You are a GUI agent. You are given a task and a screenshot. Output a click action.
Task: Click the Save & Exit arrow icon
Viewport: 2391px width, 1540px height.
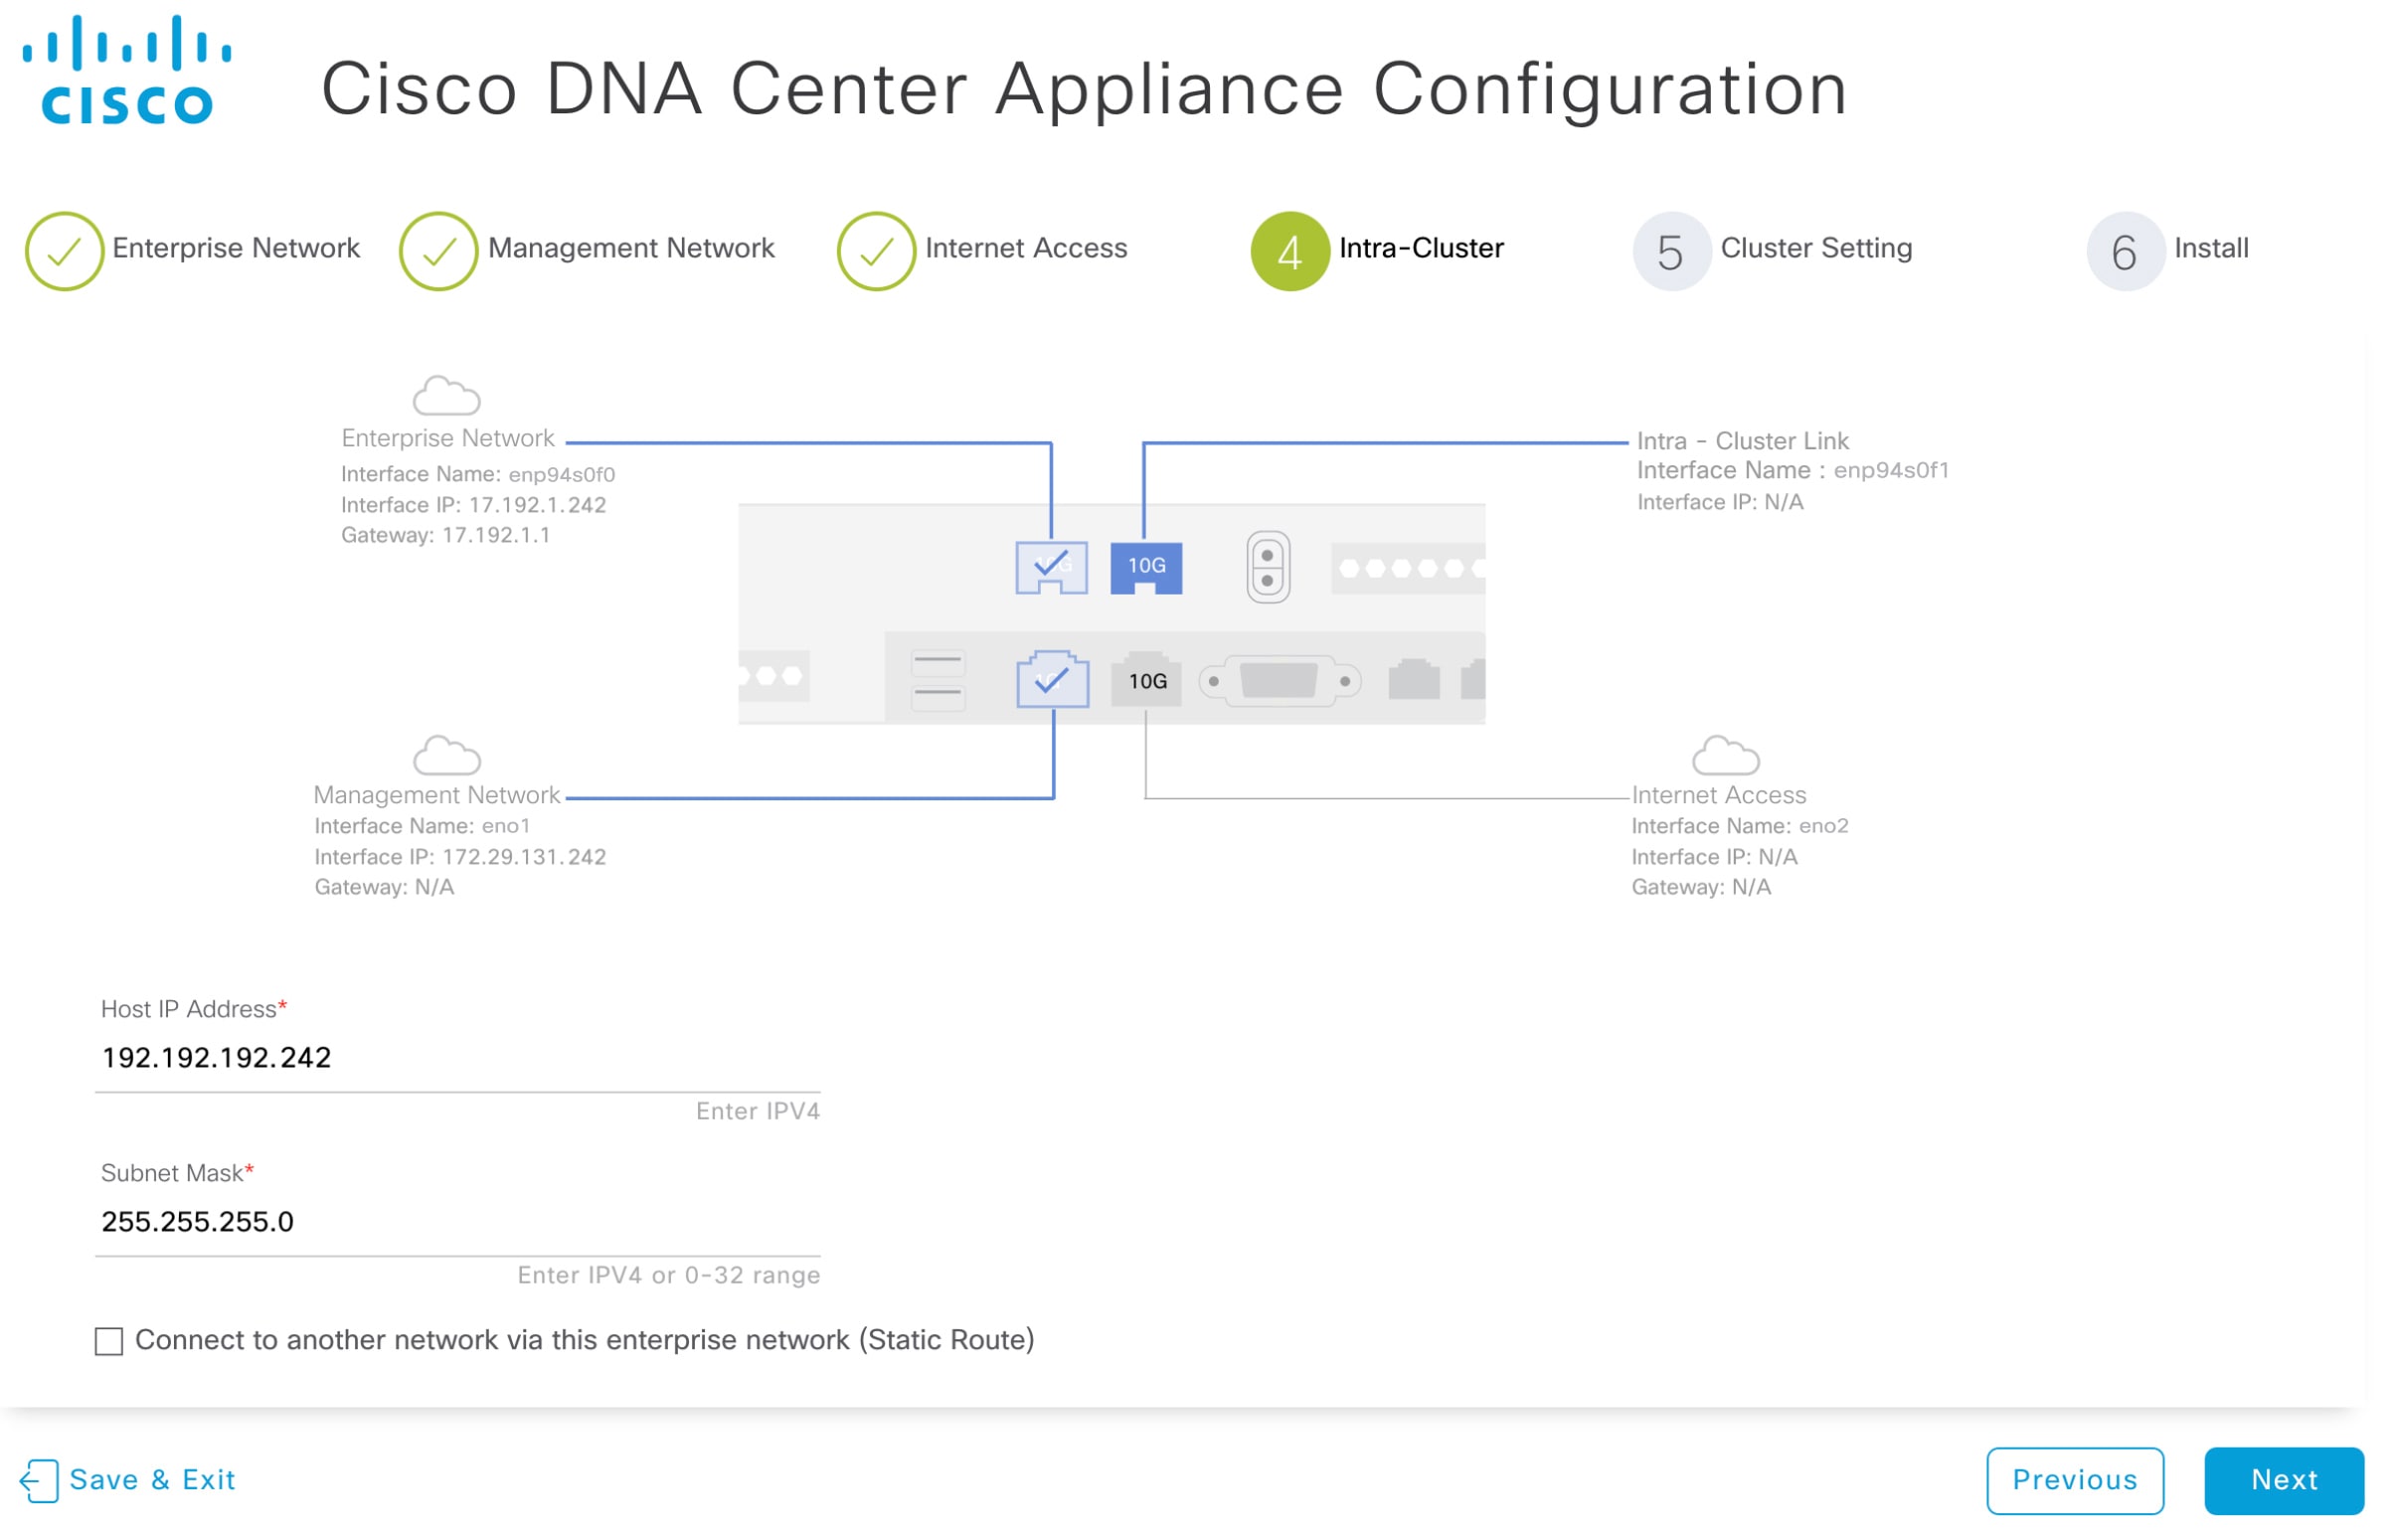40,1482
